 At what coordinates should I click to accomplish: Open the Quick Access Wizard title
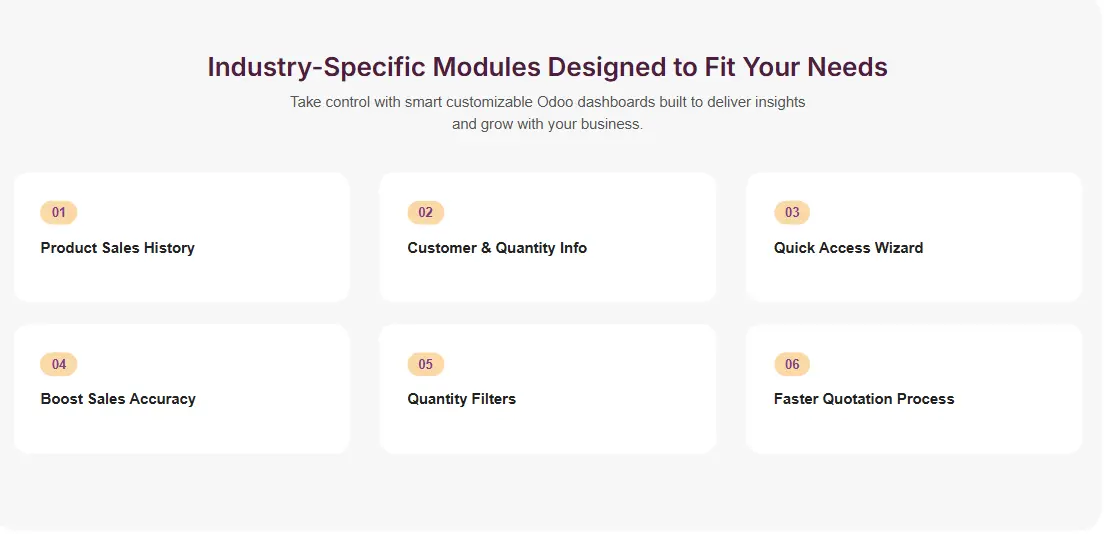[848, 248]
